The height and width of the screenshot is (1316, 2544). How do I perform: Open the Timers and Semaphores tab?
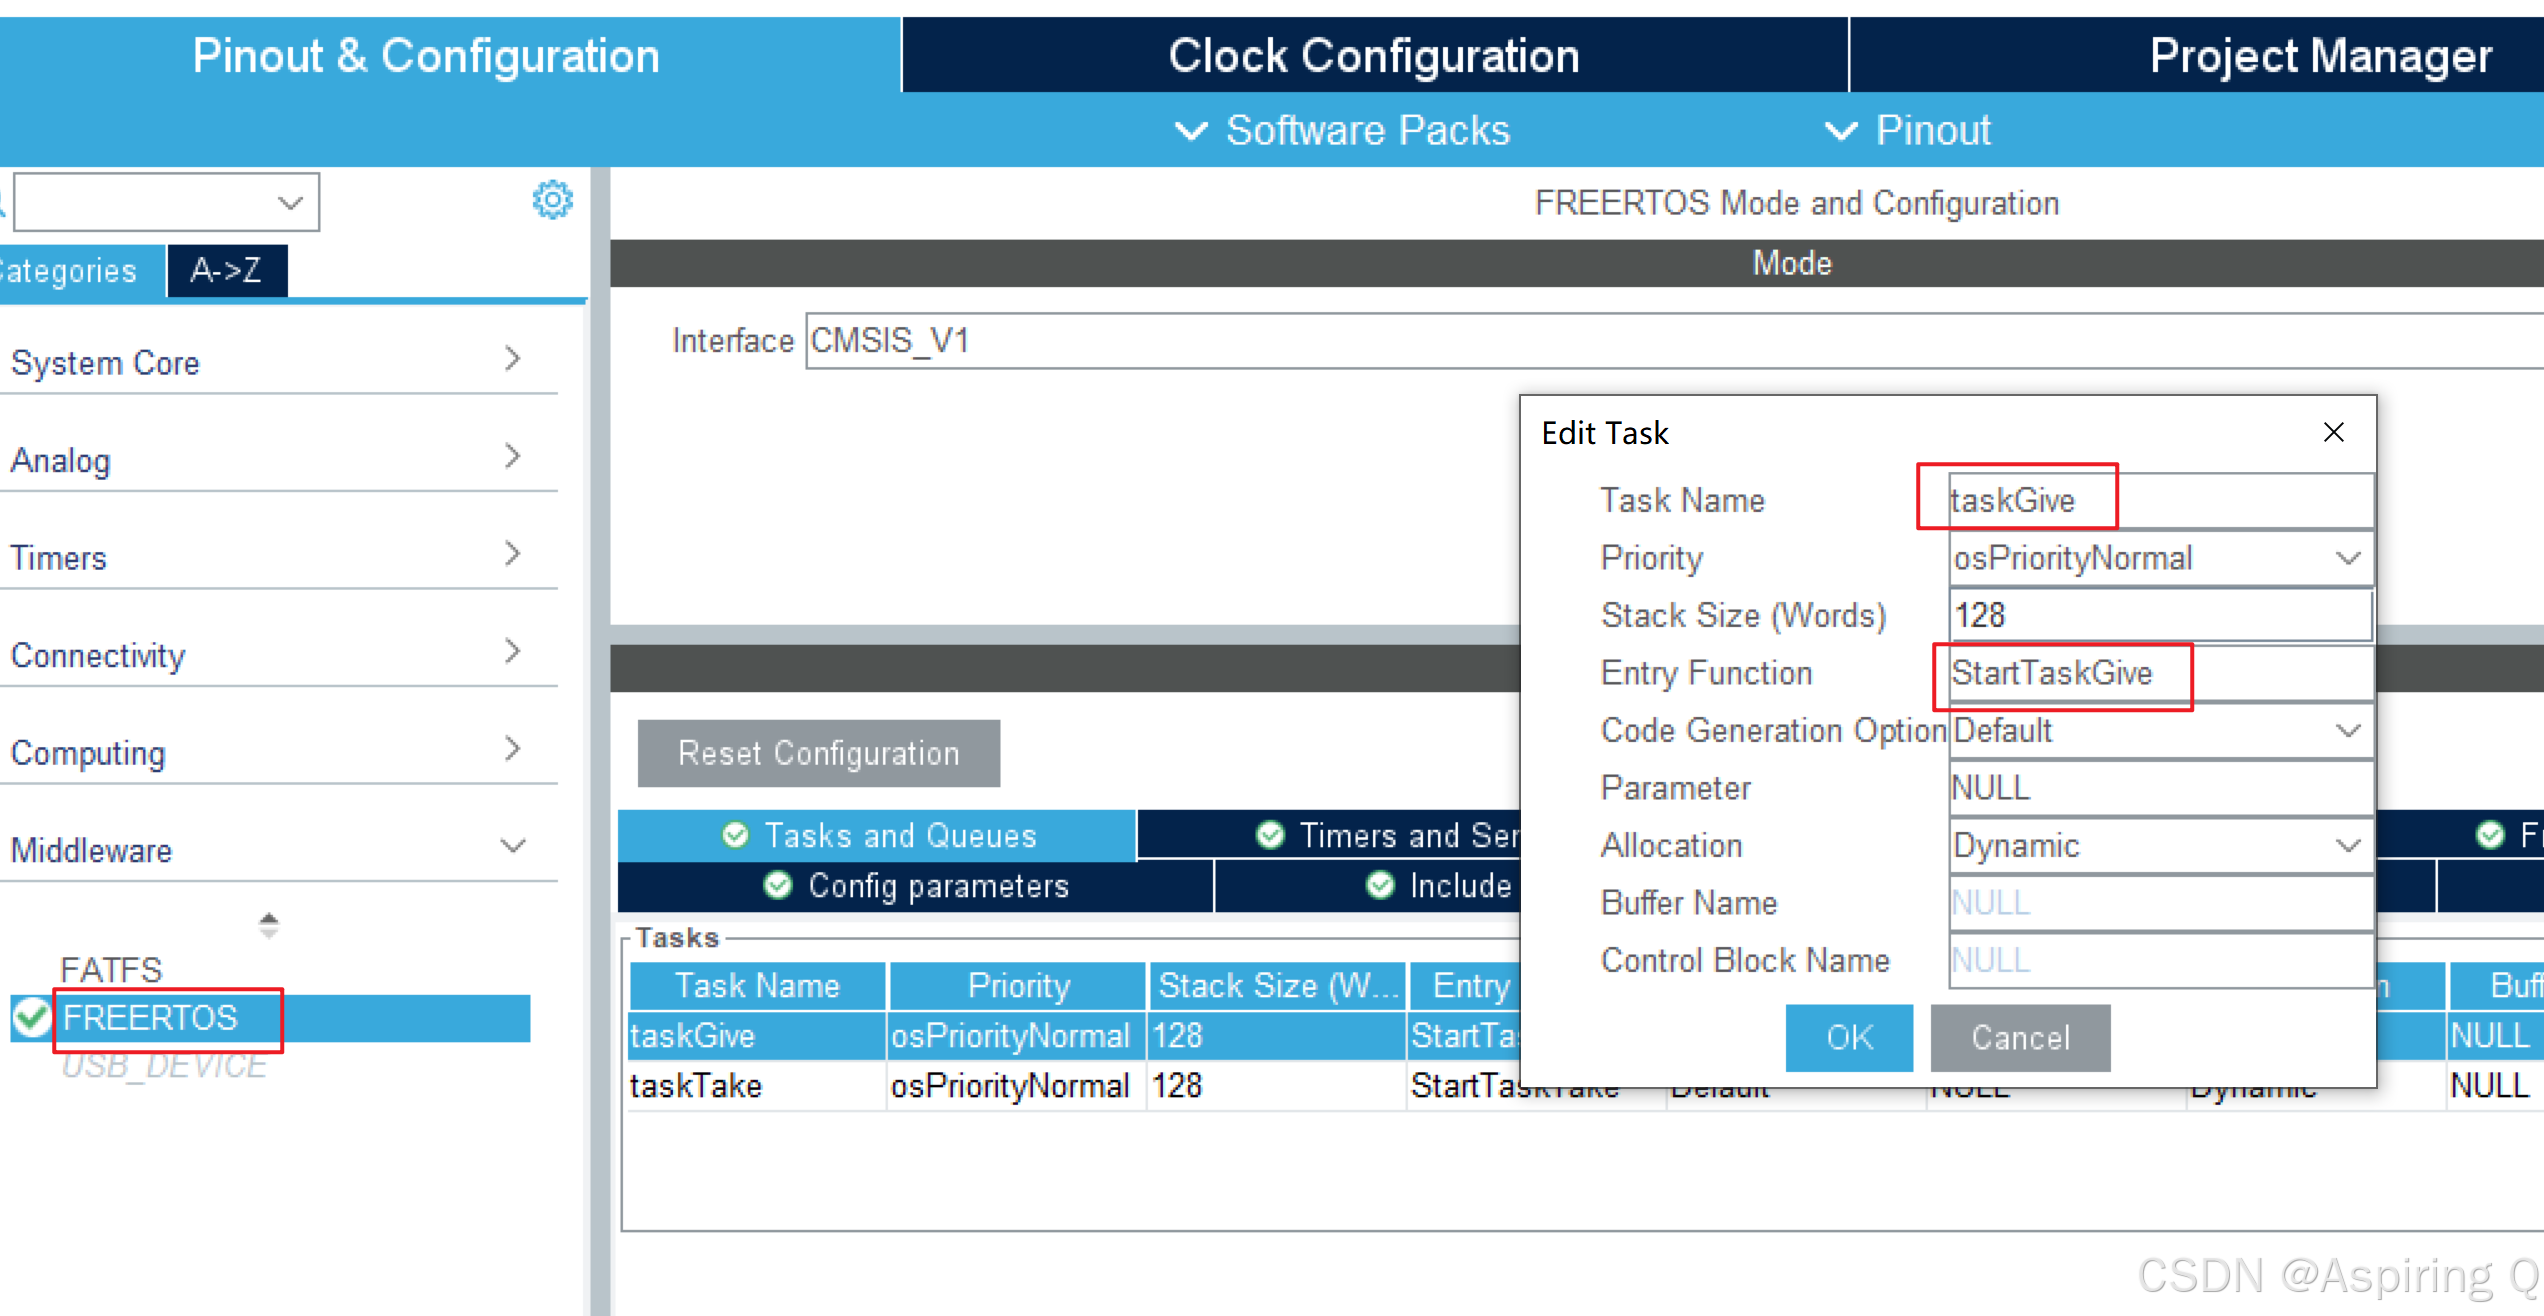1329,835
